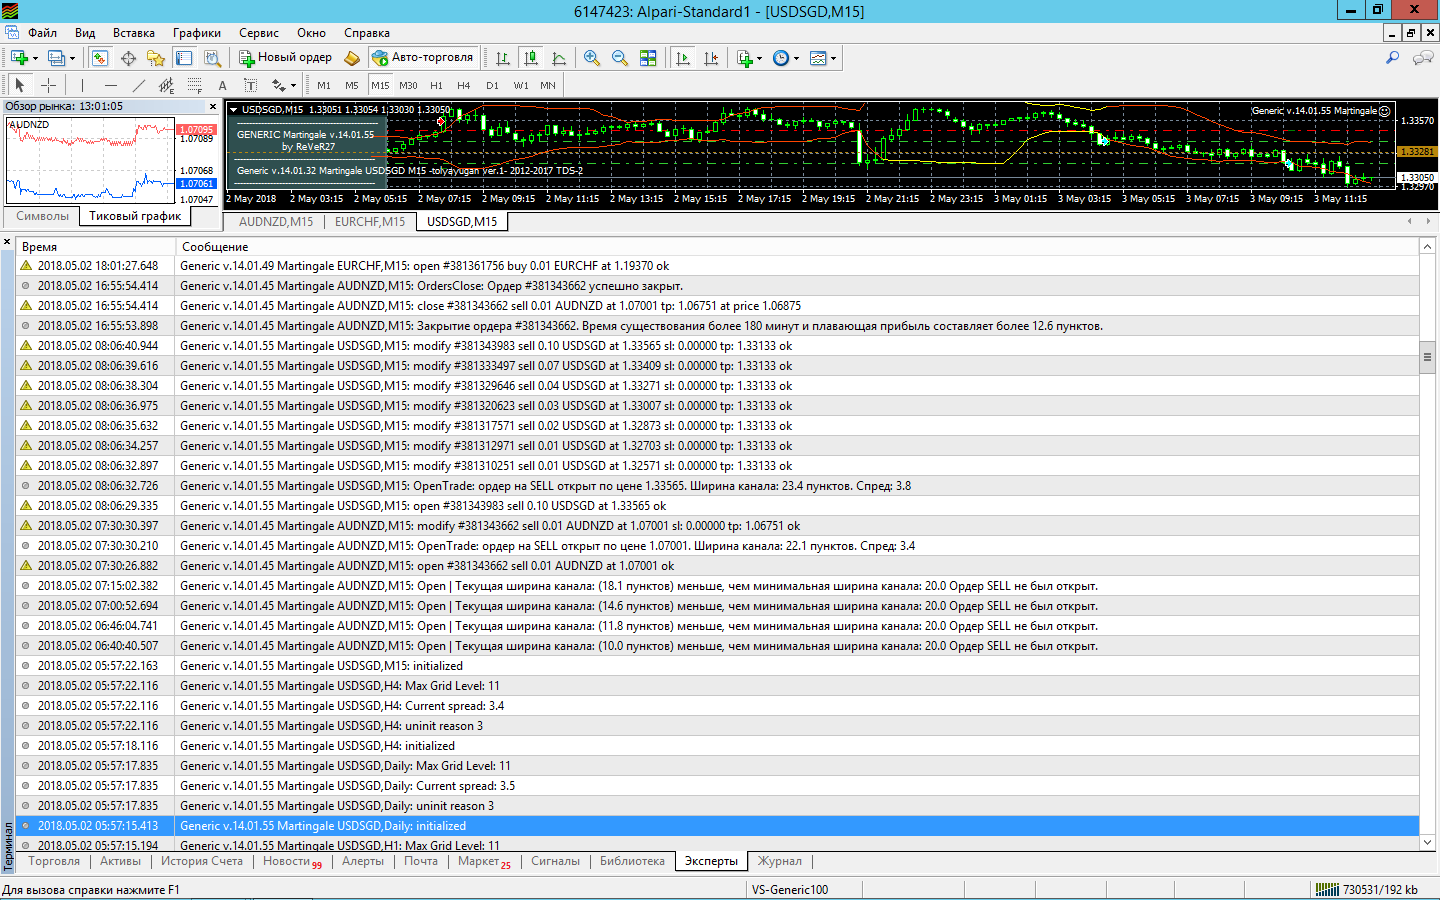This screenshot has width=1440, height=900.
Task: Draw a horizontal line
Action: [110, 85]
